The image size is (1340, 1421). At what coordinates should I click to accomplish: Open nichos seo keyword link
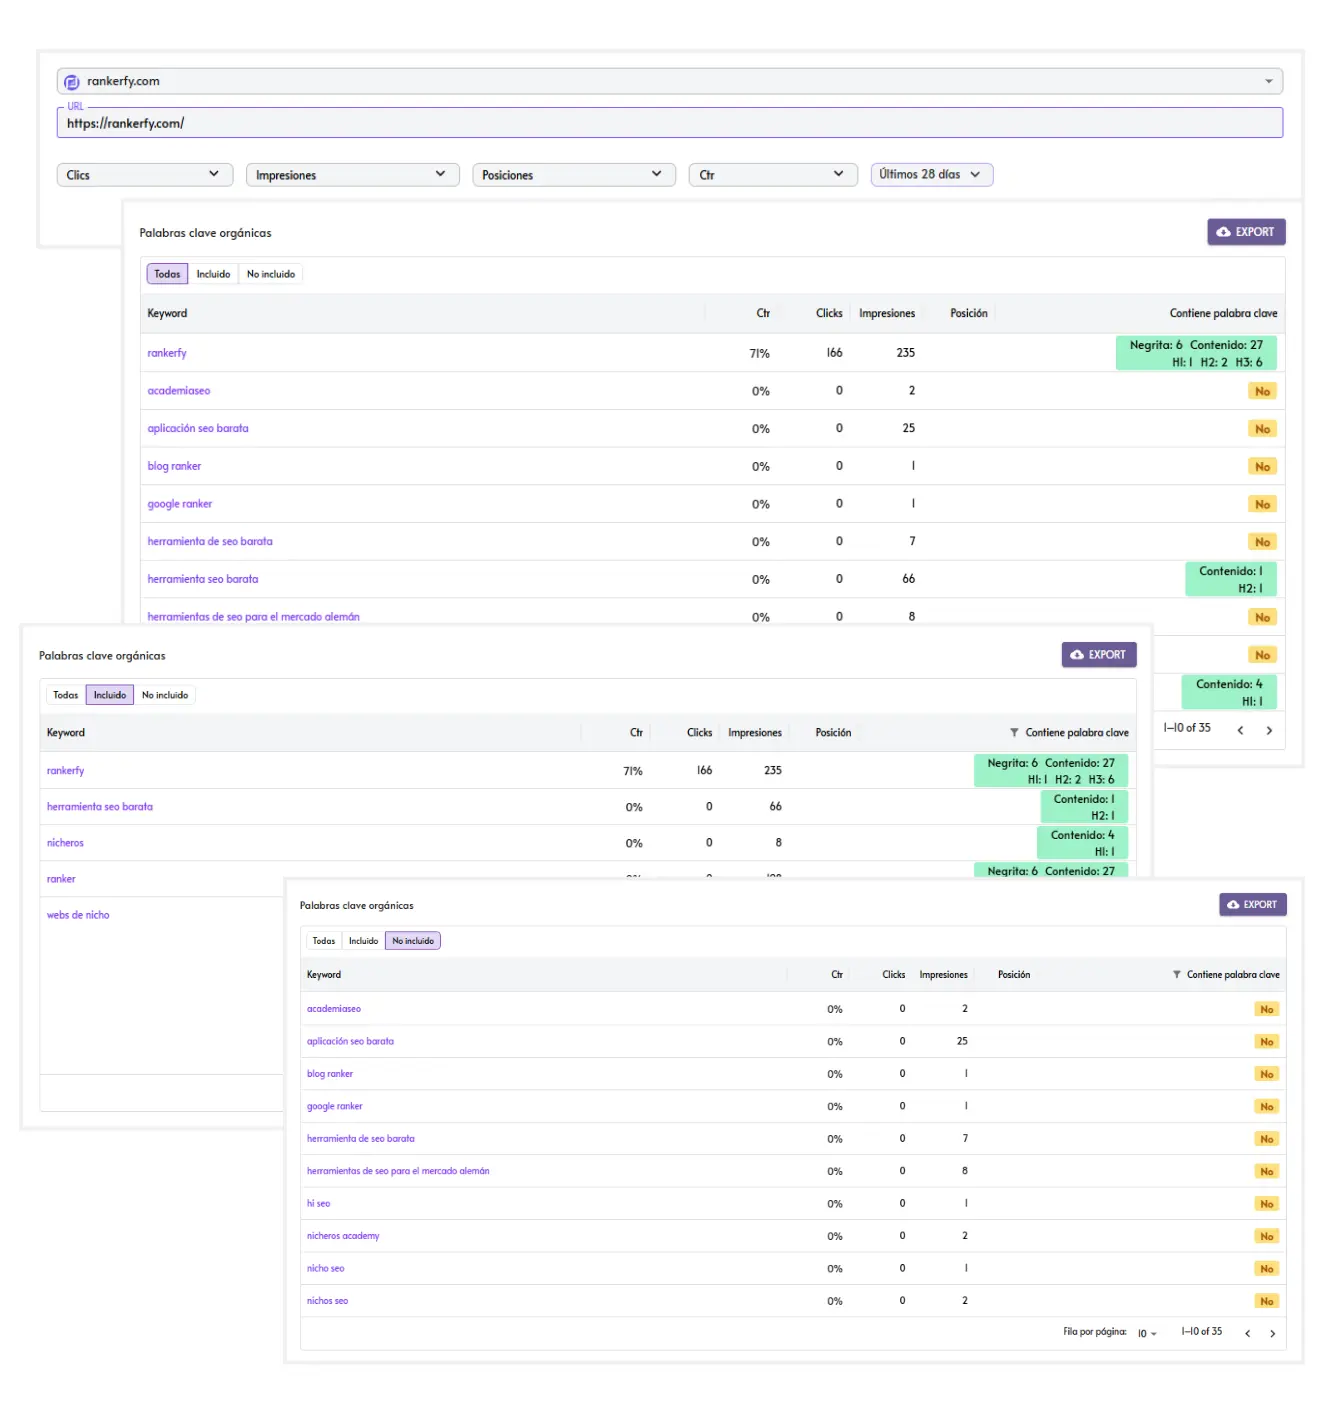point(327,1301)
